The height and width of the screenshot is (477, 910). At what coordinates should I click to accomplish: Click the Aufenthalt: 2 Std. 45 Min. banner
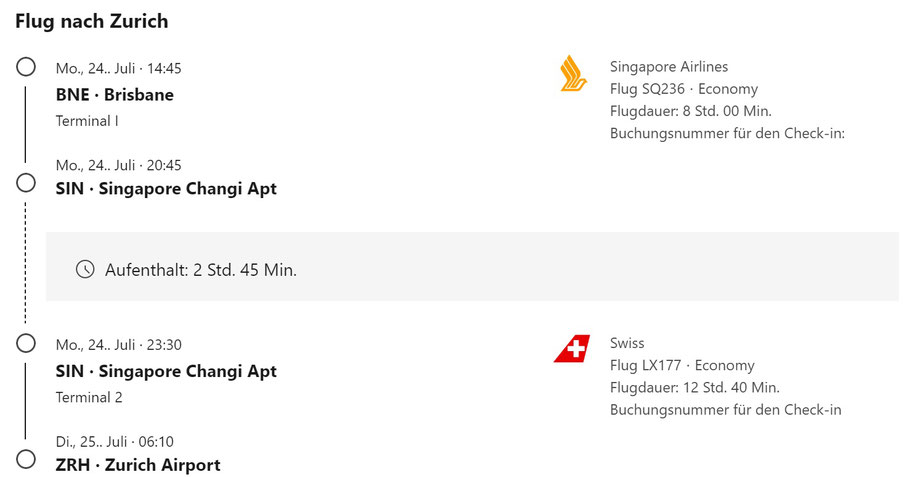(472, 266)
